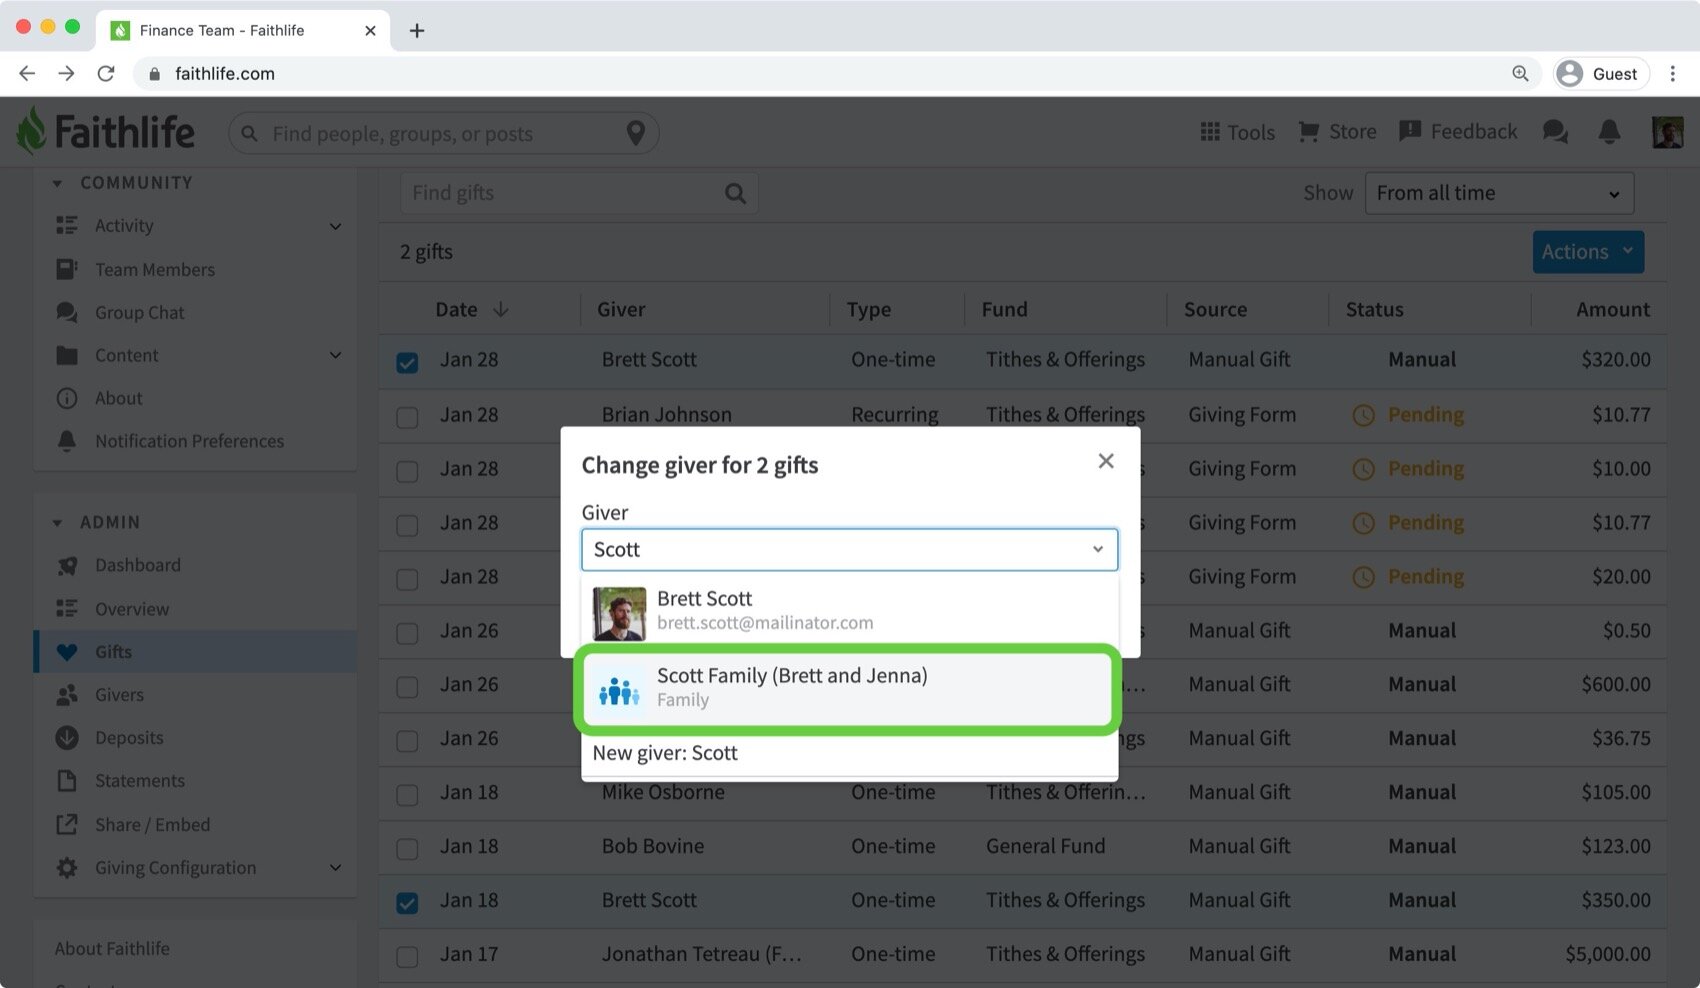Check the Mike Osborne gift checkbox
1700x988 pixels.
click(407, 795)
